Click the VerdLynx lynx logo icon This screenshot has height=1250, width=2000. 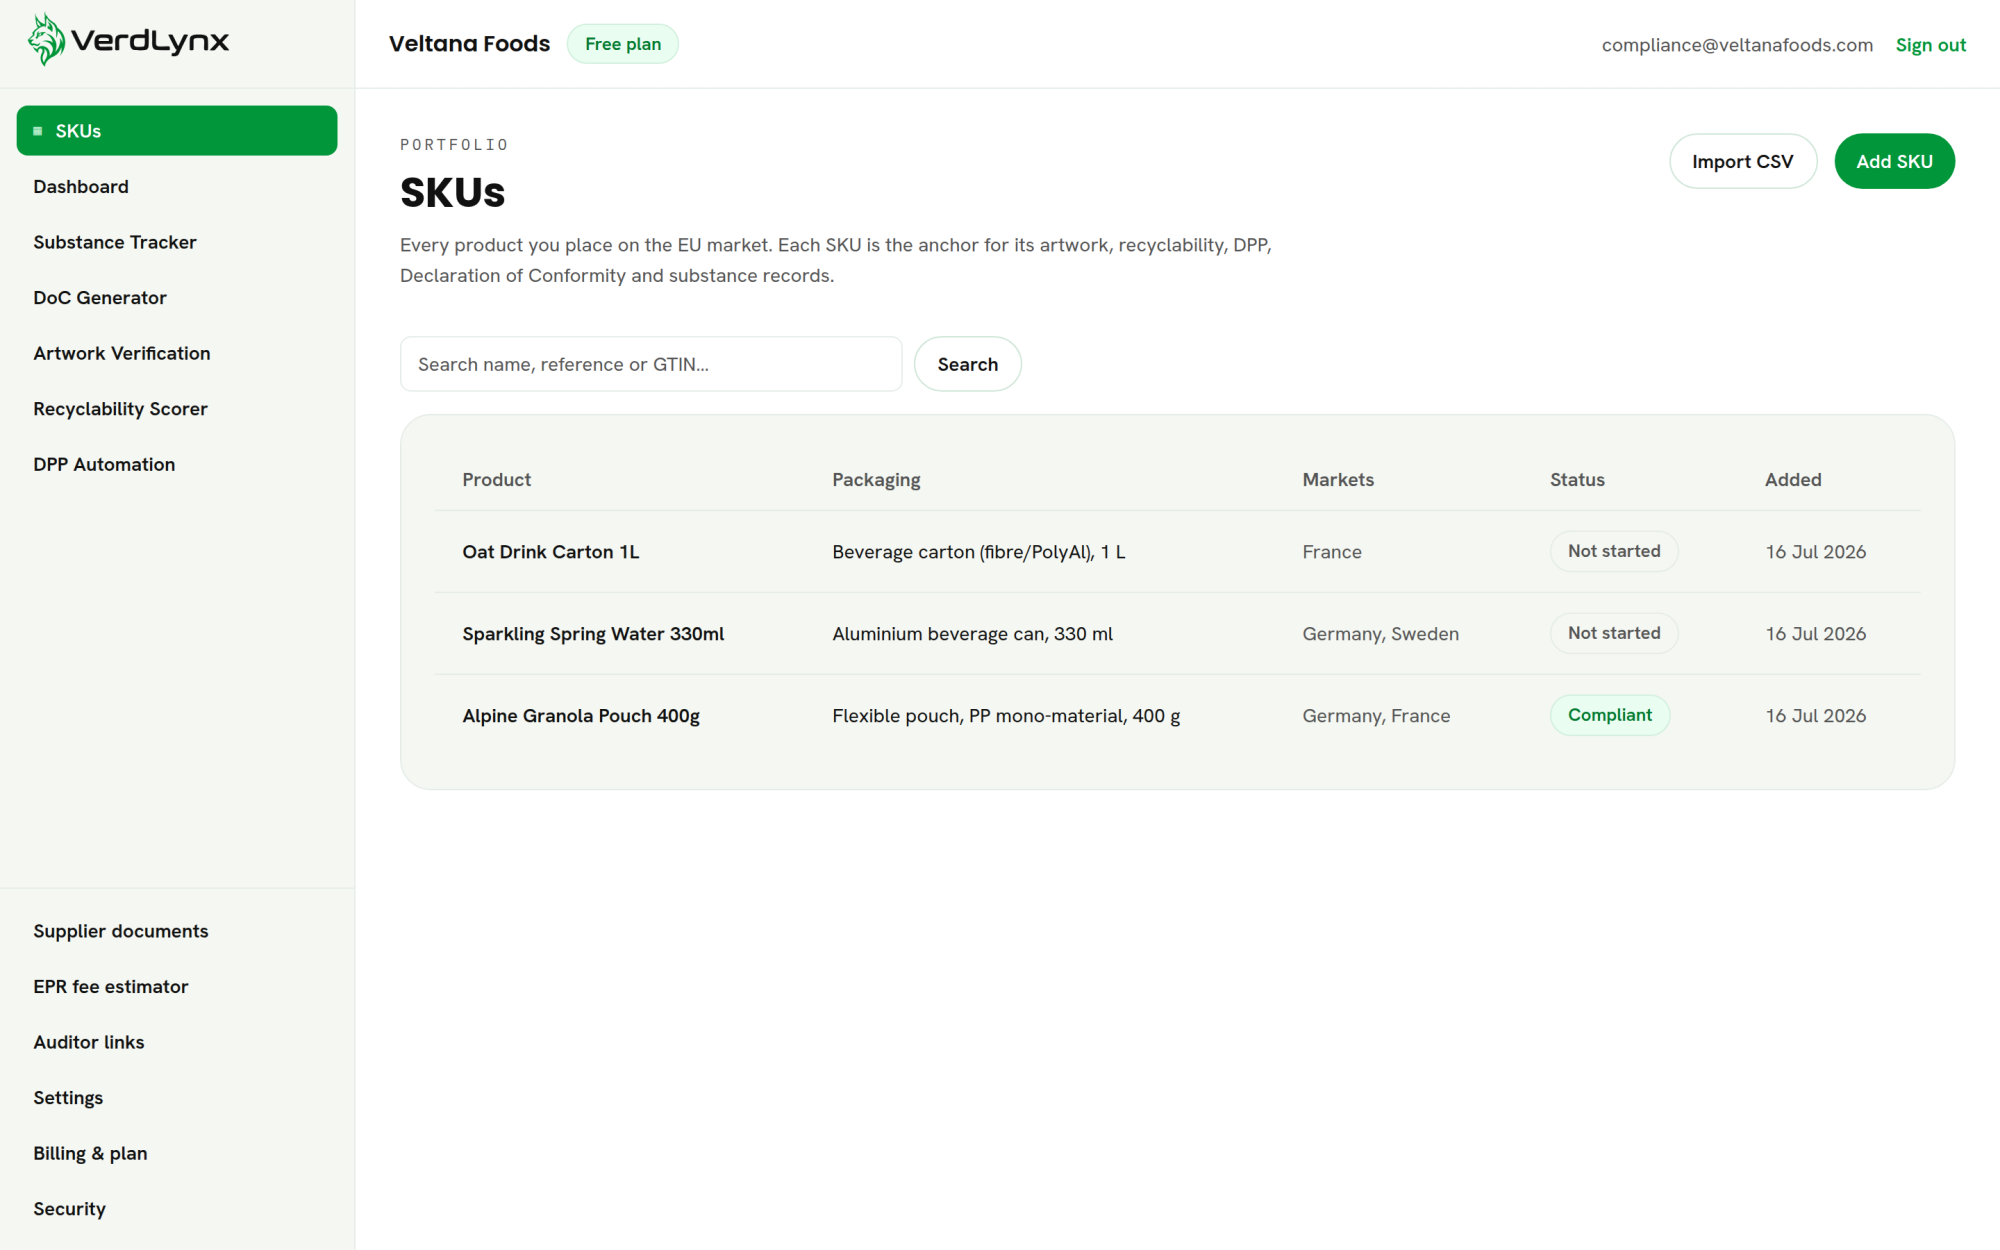[46, 40]
